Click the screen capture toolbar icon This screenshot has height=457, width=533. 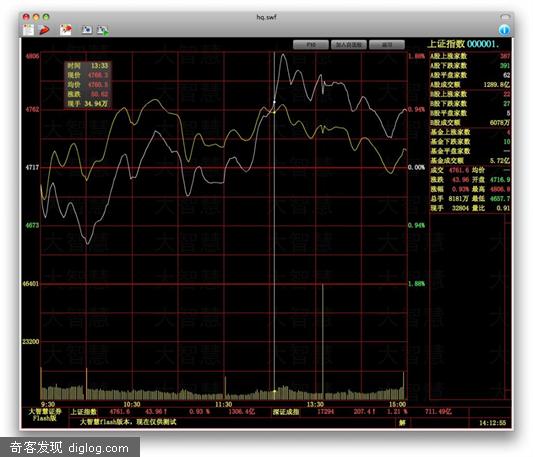(87, 30)
